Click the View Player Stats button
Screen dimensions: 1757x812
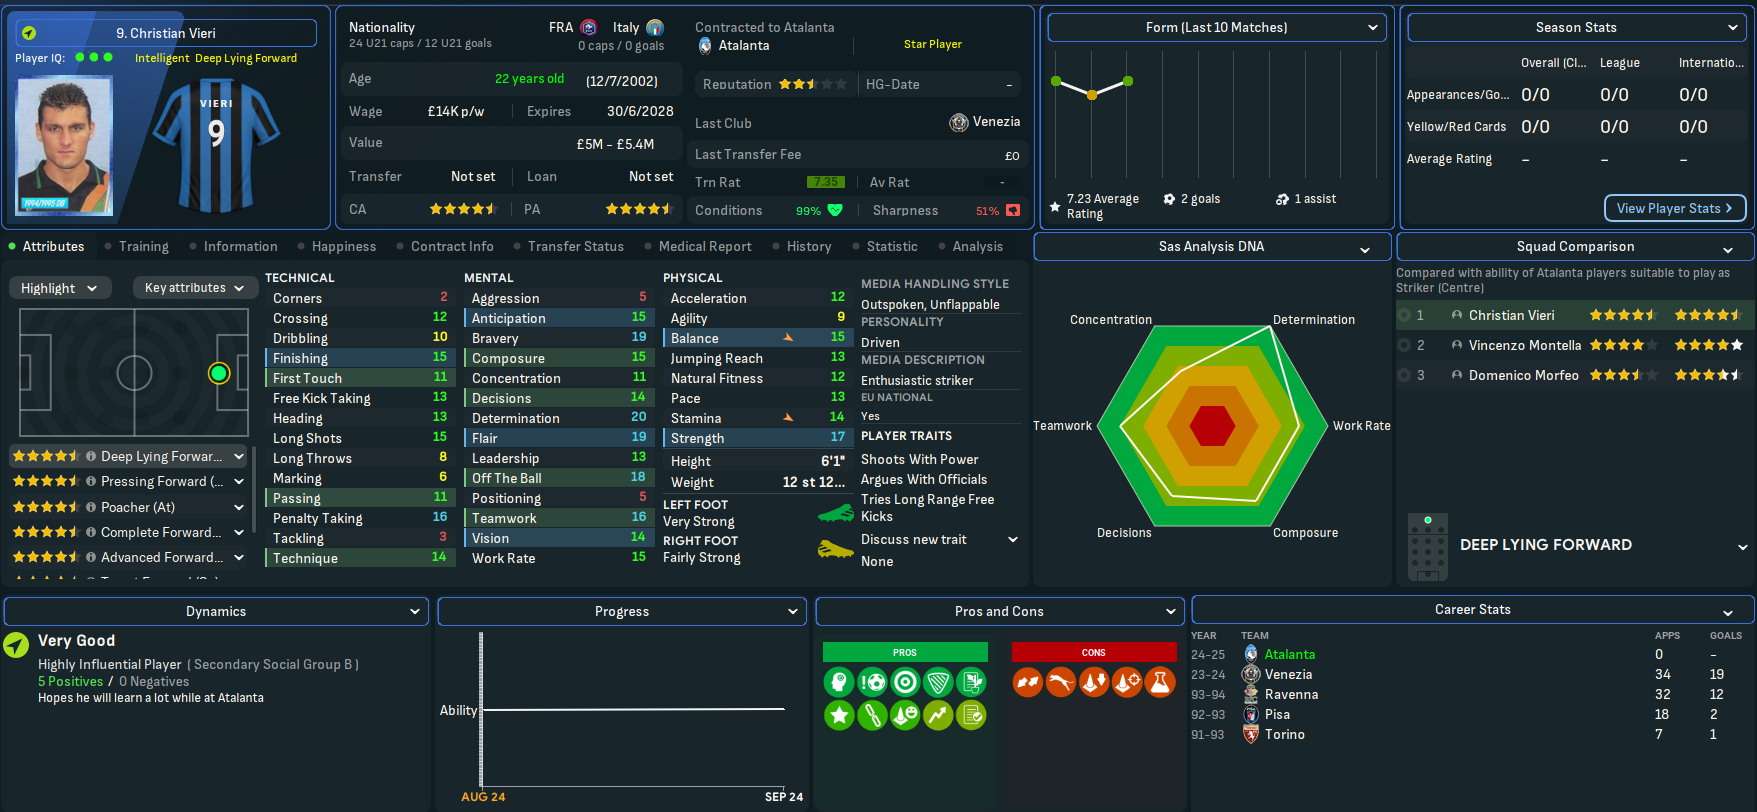click(1675, 208)
